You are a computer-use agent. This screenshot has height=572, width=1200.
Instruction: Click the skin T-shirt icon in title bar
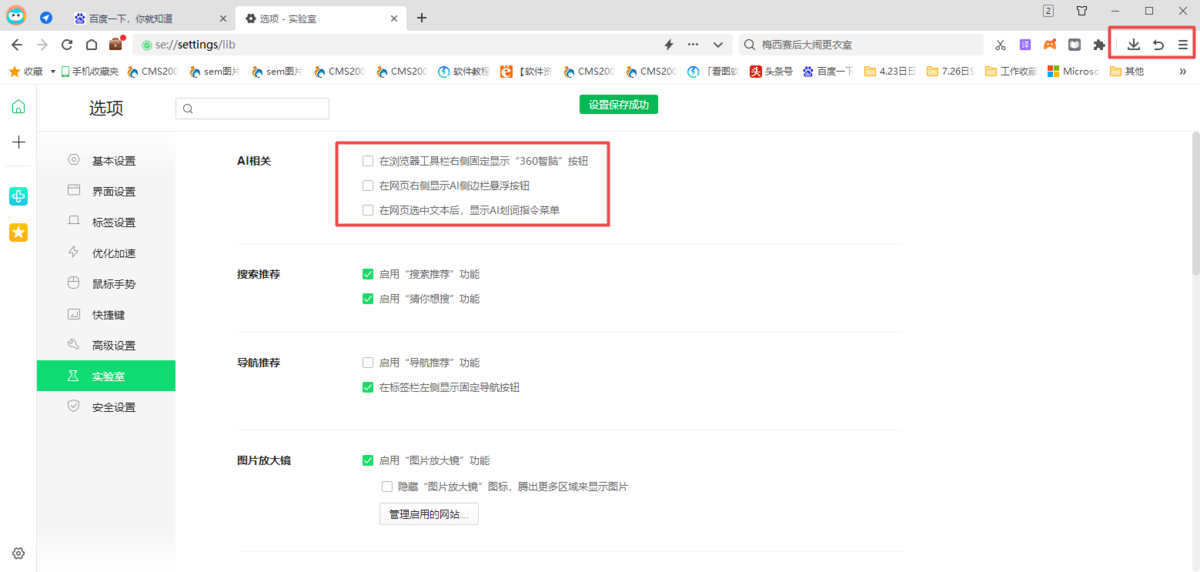click(x=1082, y=11)
